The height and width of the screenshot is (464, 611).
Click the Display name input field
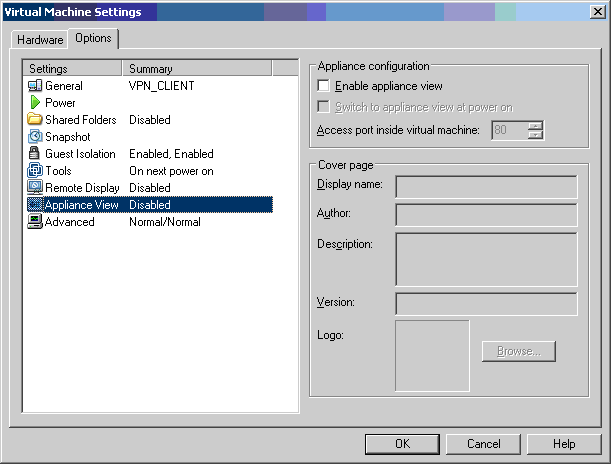486,187
